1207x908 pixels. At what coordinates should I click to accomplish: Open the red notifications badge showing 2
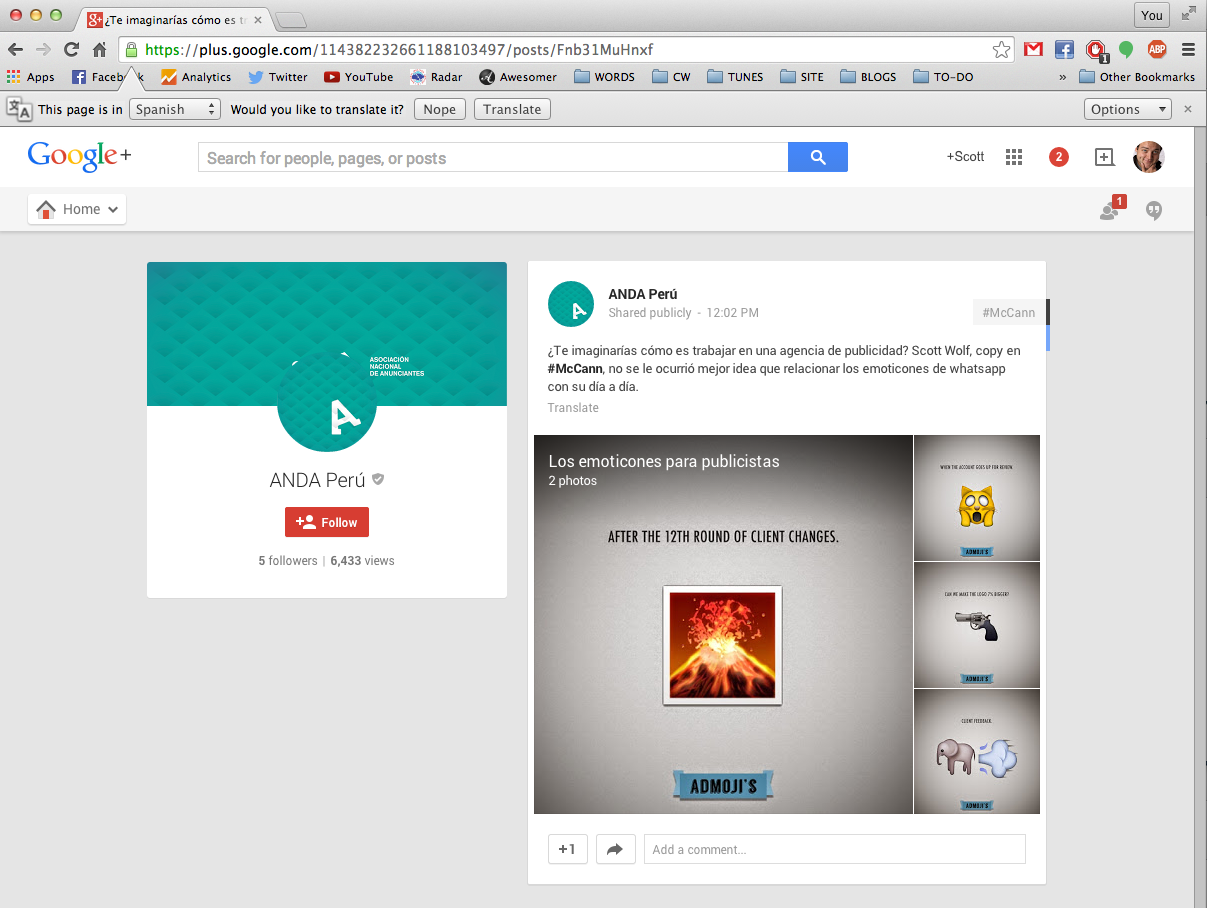pos(1058,156)
